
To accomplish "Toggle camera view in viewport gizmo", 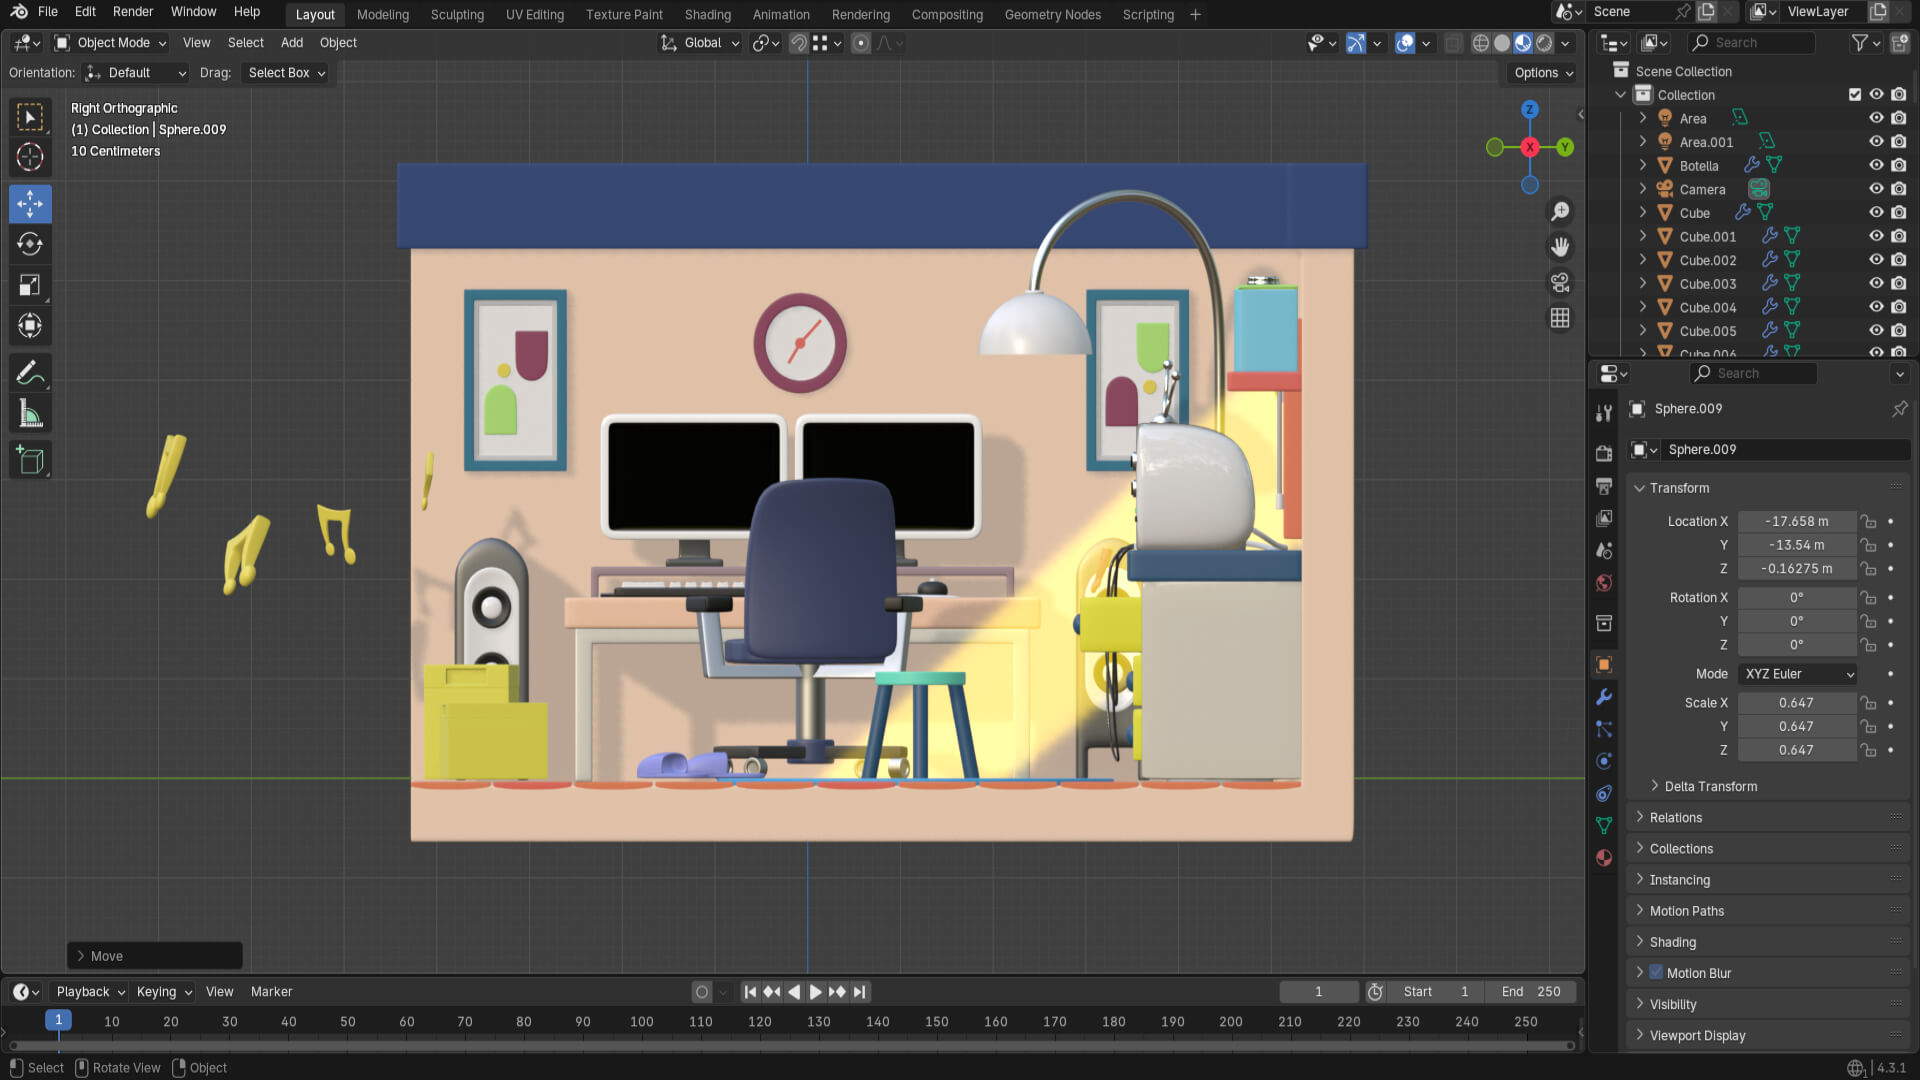I will (x=1560, y=283).
